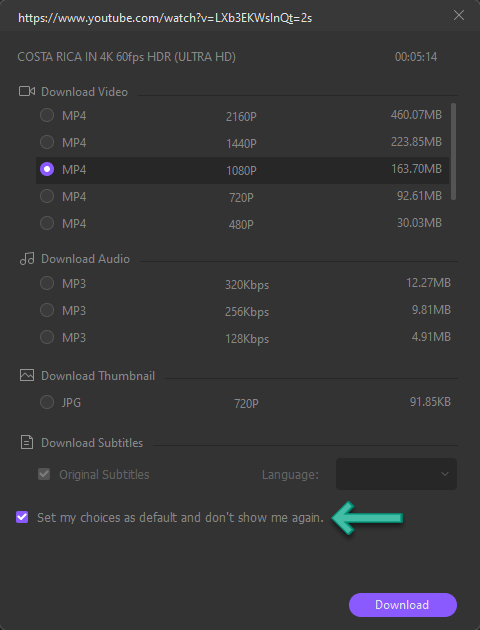Click the purple Download button
This screenshot has width=480, height=630.
pyautogui.click(x=402, y=605)
